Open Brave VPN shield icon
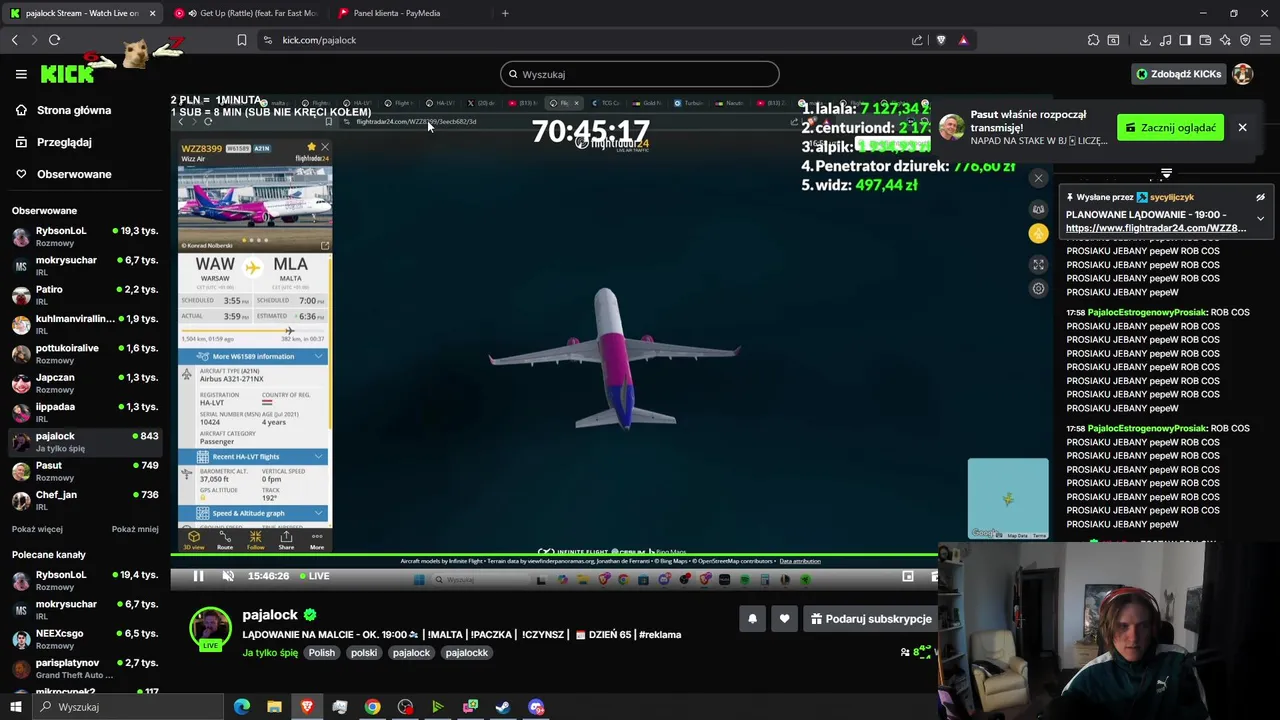Screen dimensions: 1280x720 (1245, 40)
